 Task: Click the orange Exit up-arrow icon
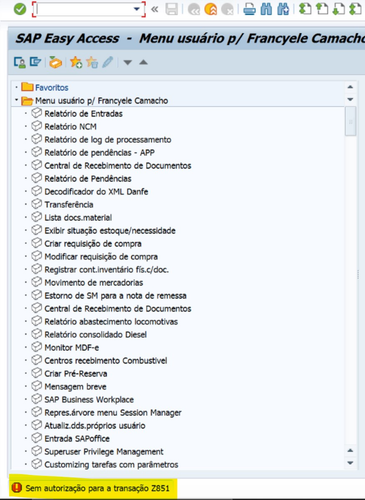[210, 9]
